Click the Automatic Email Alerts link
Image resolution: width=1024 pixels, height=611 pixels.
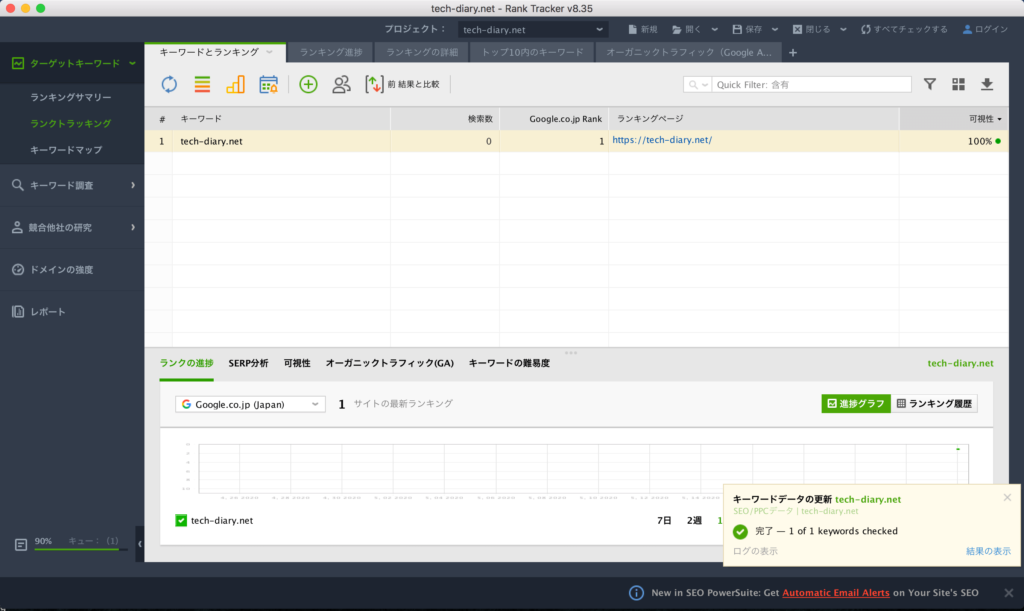pos(836,593)
